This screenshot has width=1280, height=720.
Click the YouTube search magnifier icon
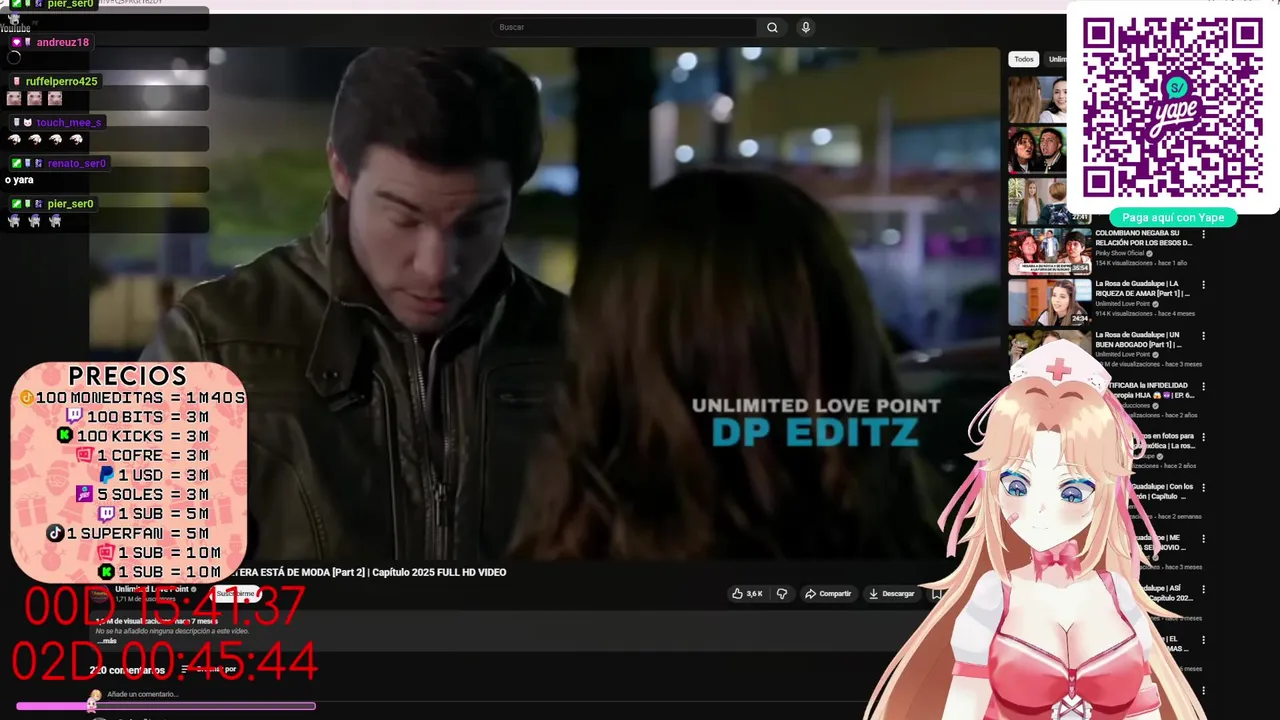tap(772, 27)
